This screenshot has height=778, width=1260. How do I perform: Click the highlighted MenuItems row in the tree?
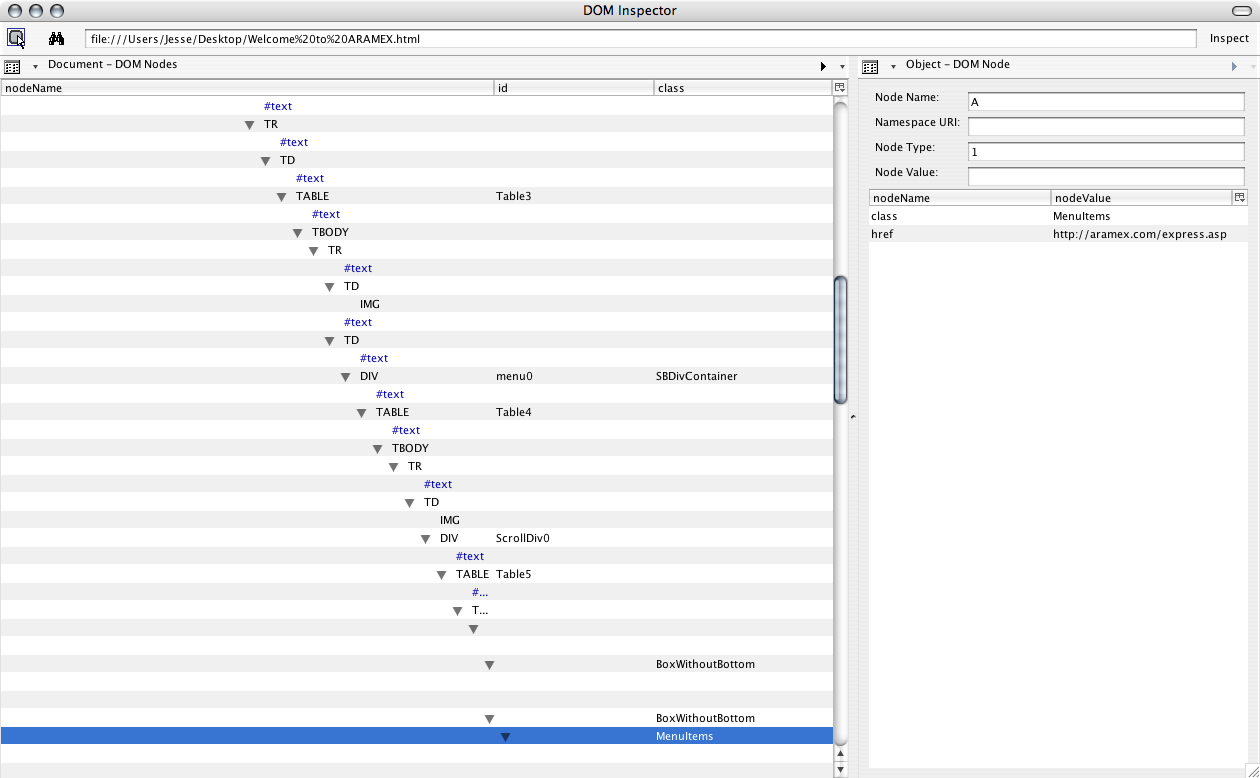[416, 736]
